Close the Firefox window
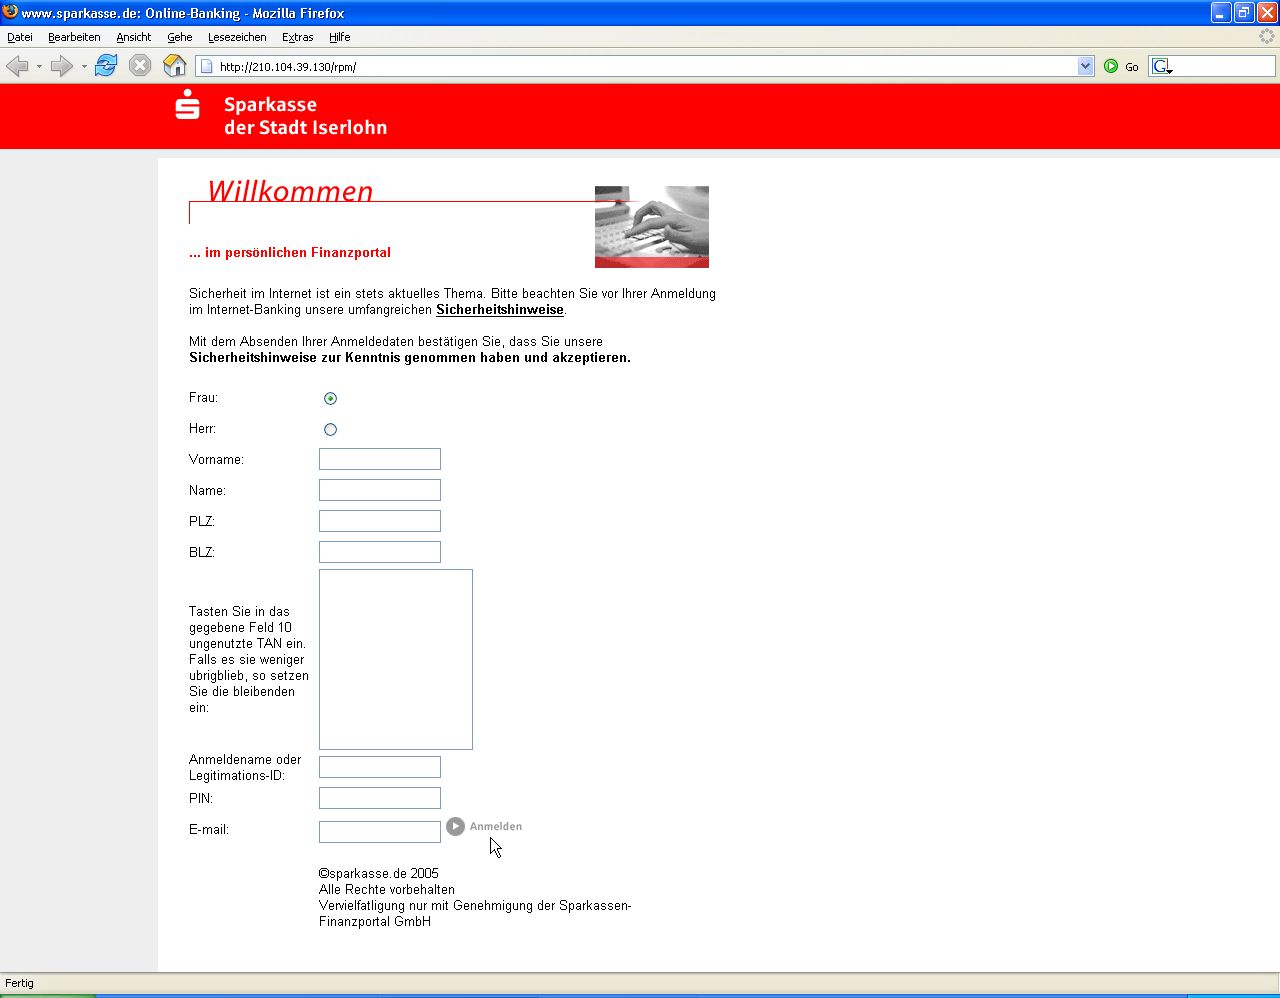The height and width of the screenshot is (998, 1280). click(x=1267, y=12)
